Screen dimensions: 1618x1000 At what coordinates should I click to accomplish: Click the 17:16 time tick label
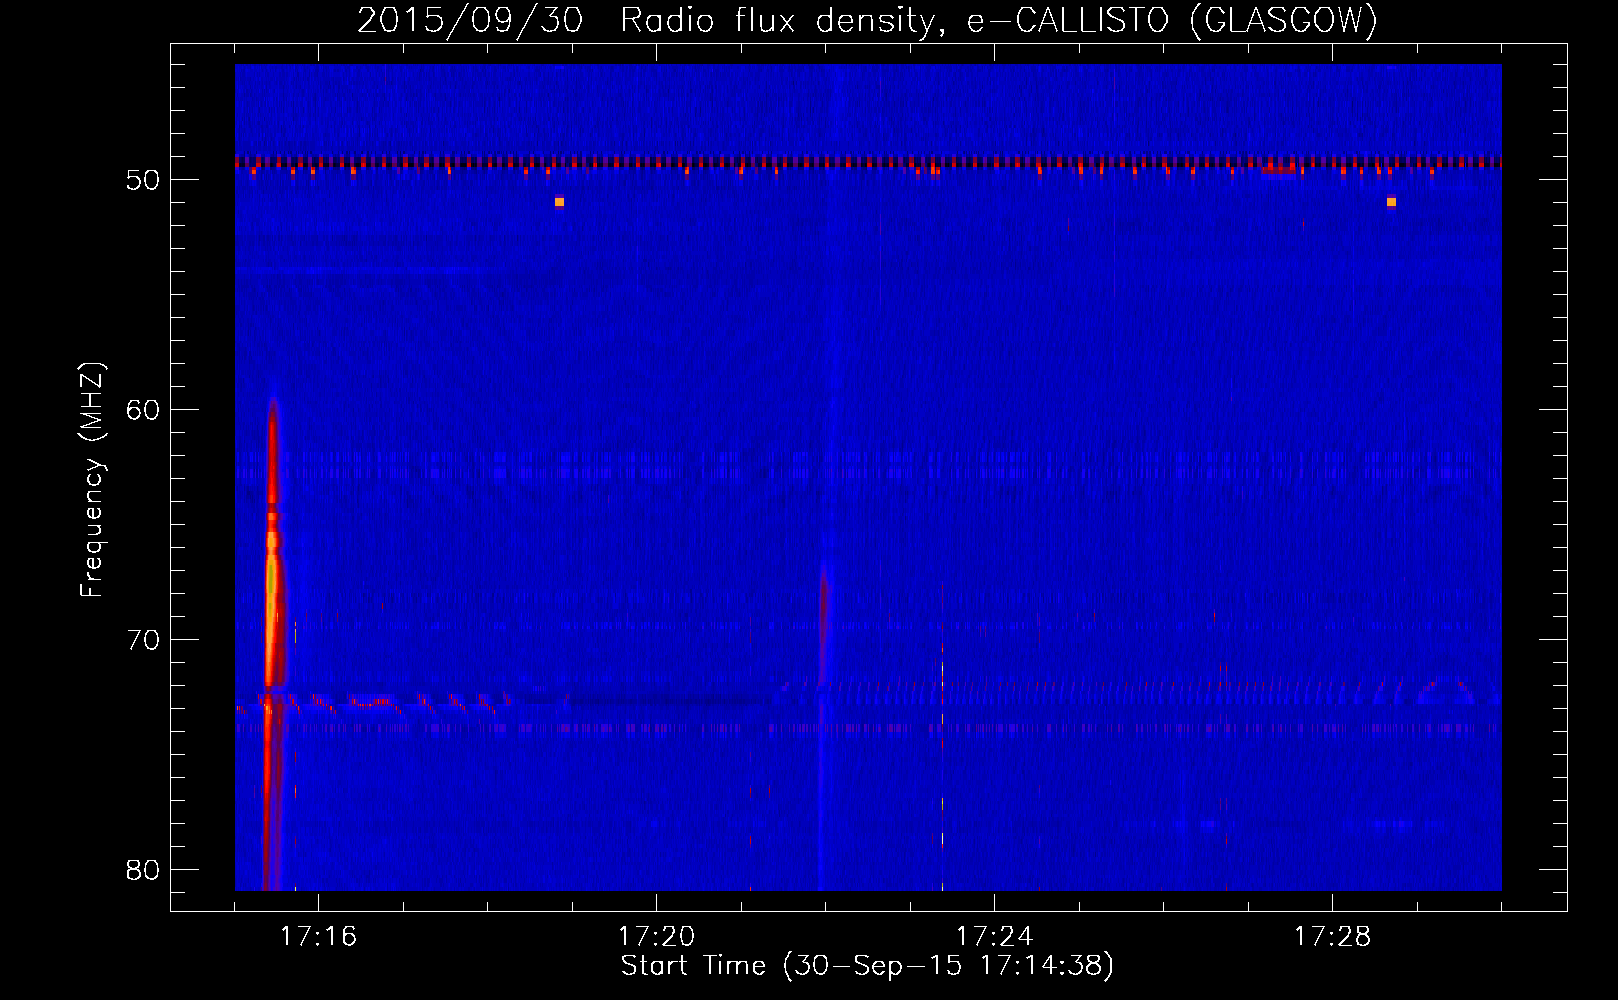tap(318, 936)
